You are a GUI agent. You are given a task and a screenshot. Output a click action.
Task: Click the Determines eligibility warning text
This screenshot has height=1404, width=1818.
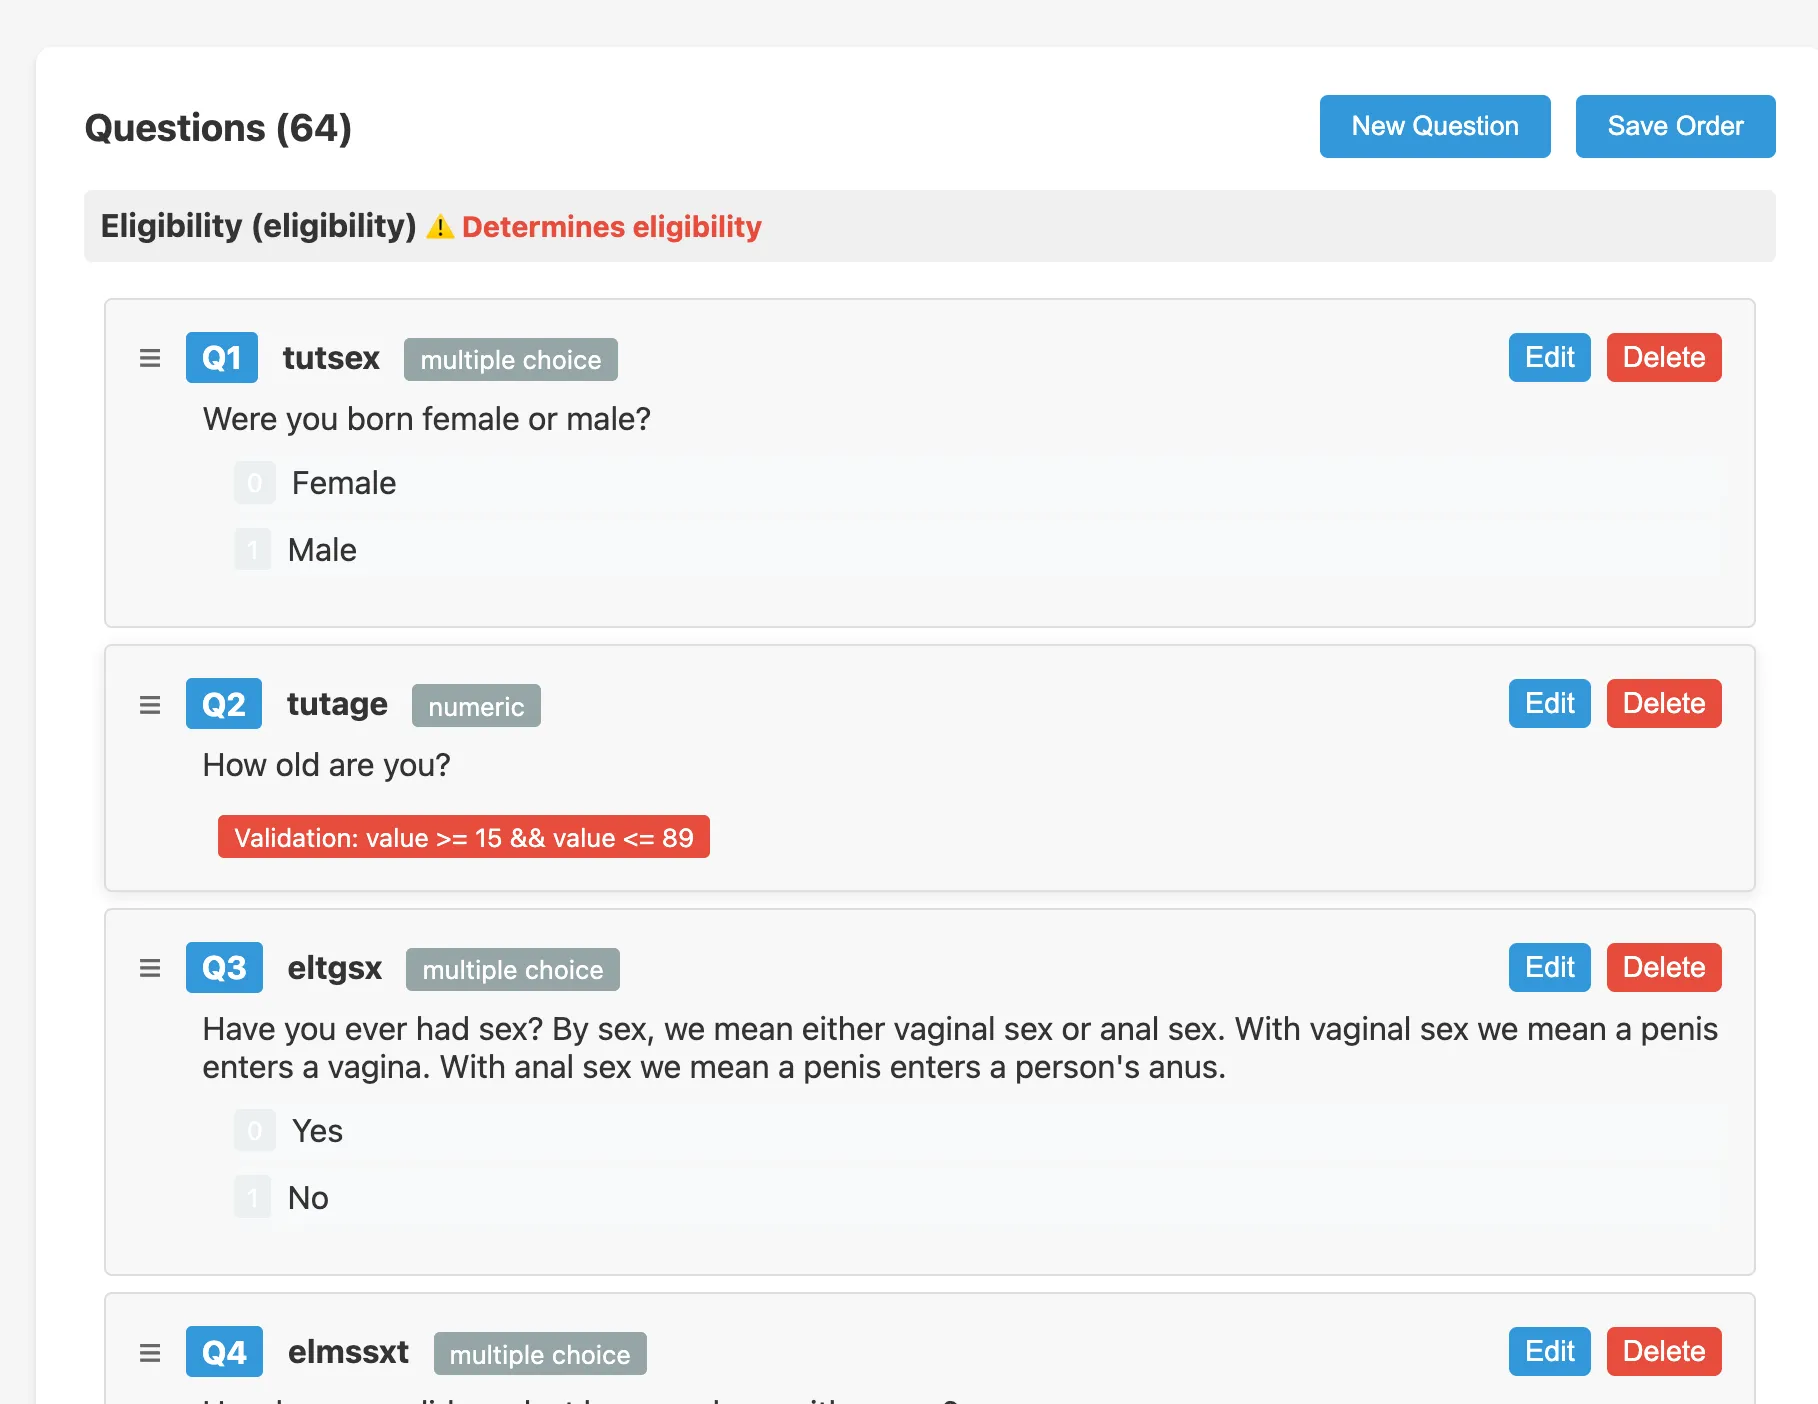611,227
